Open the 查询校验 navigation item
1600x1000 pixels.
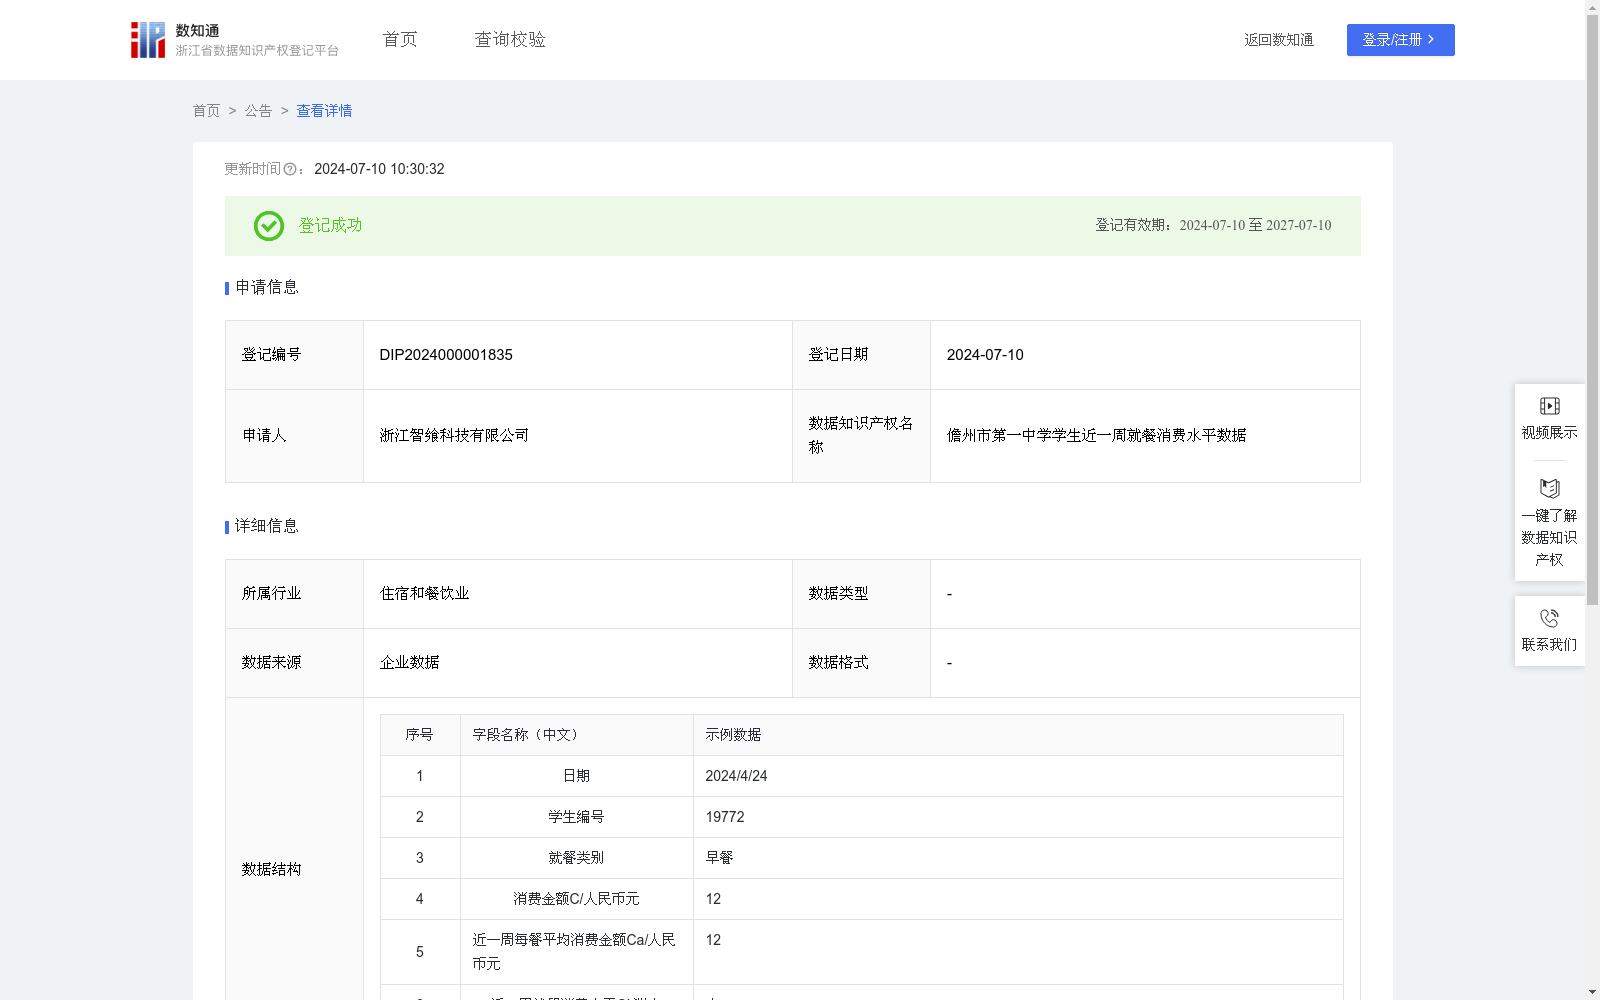click(x=510, y=40)
